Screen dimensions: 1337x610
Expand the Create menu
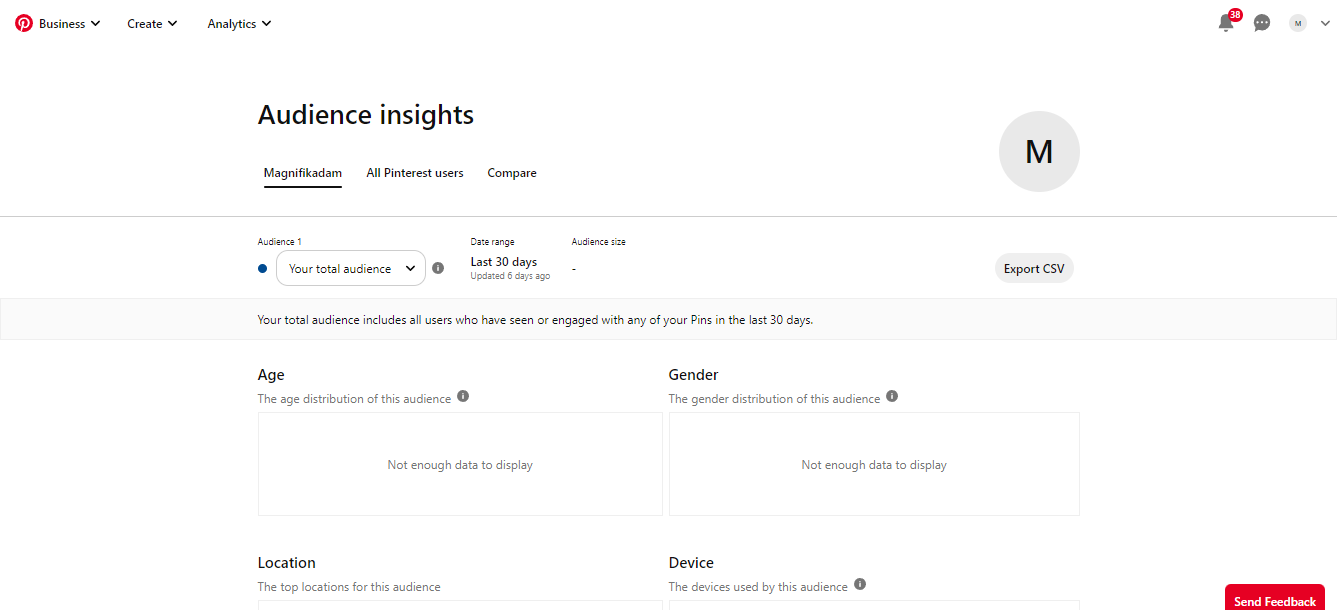point(152,24)
